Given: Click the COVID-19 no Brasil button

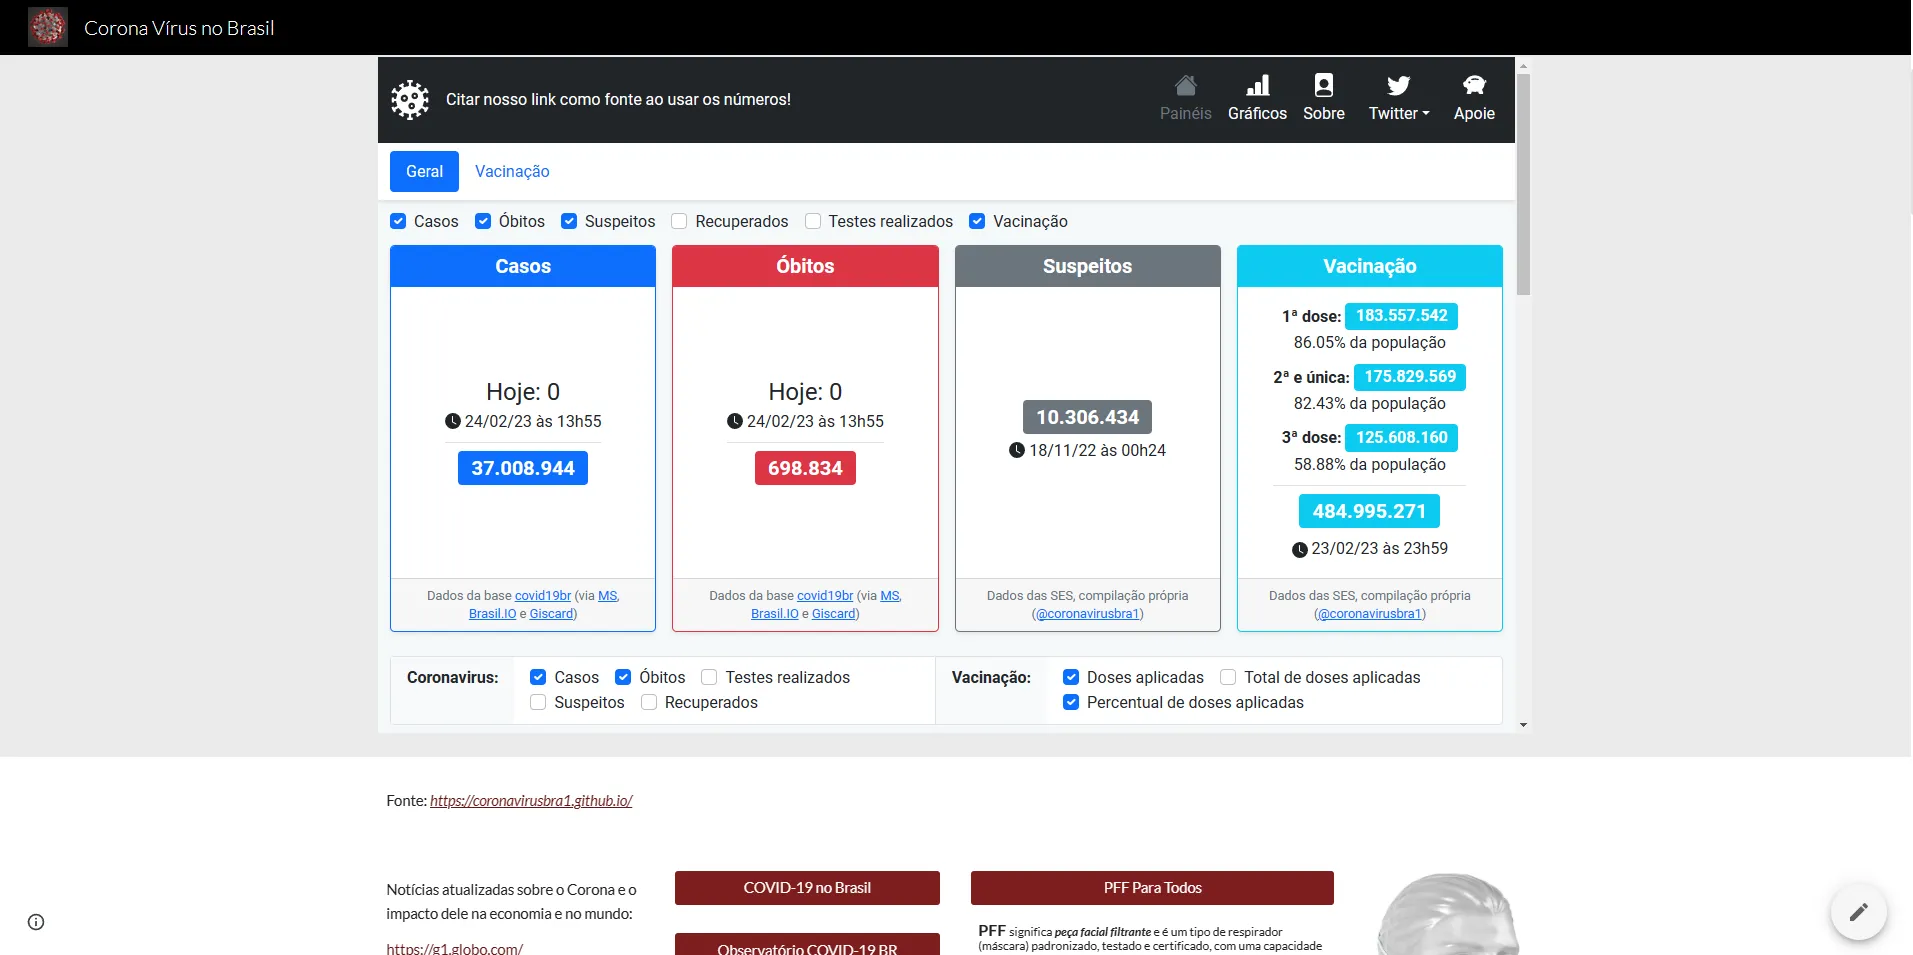Looking at the screenshot, I should pos(806,887).
